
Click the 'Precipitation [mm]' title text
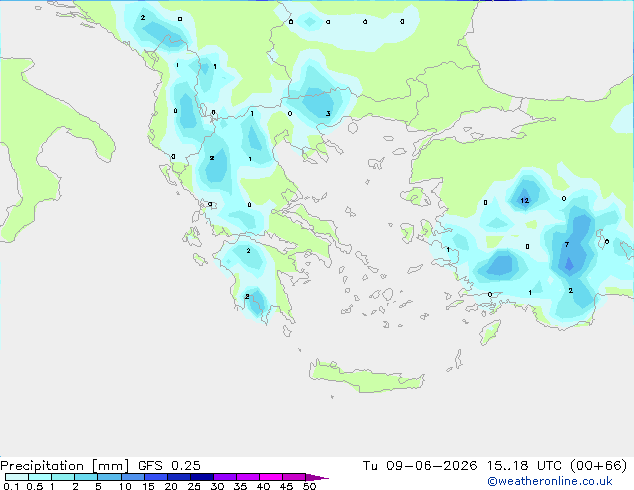pyautogui.click(x=64, y=466)
